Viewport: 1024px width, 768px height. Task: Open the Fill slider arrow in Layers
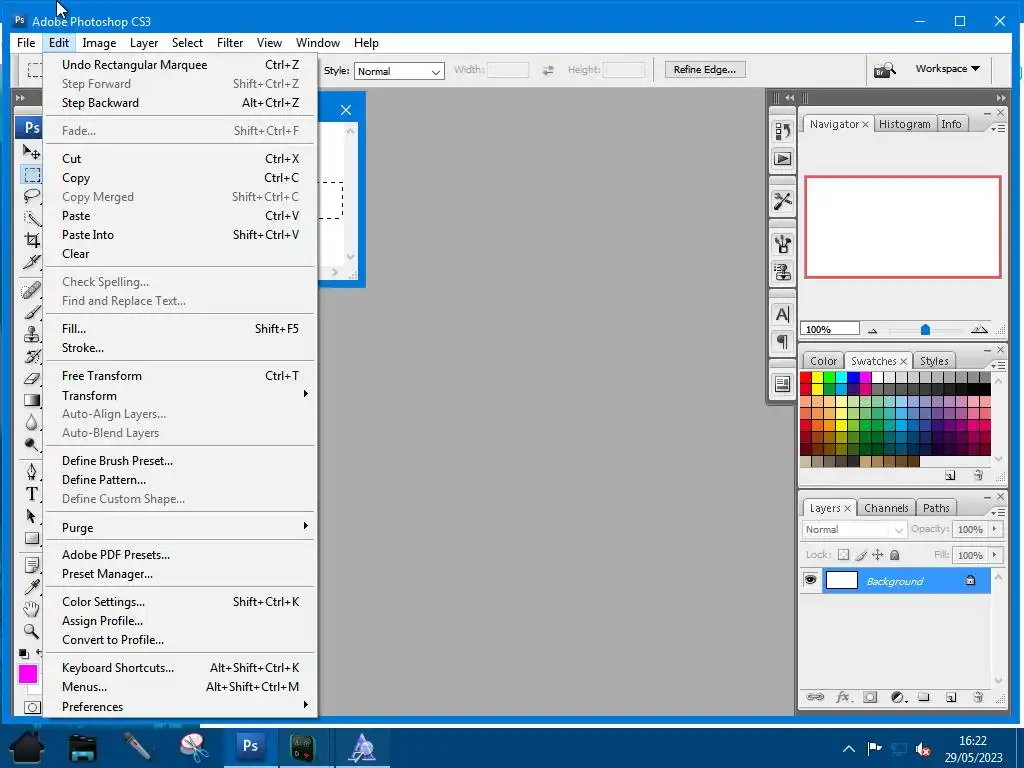[x=995, y=555]
